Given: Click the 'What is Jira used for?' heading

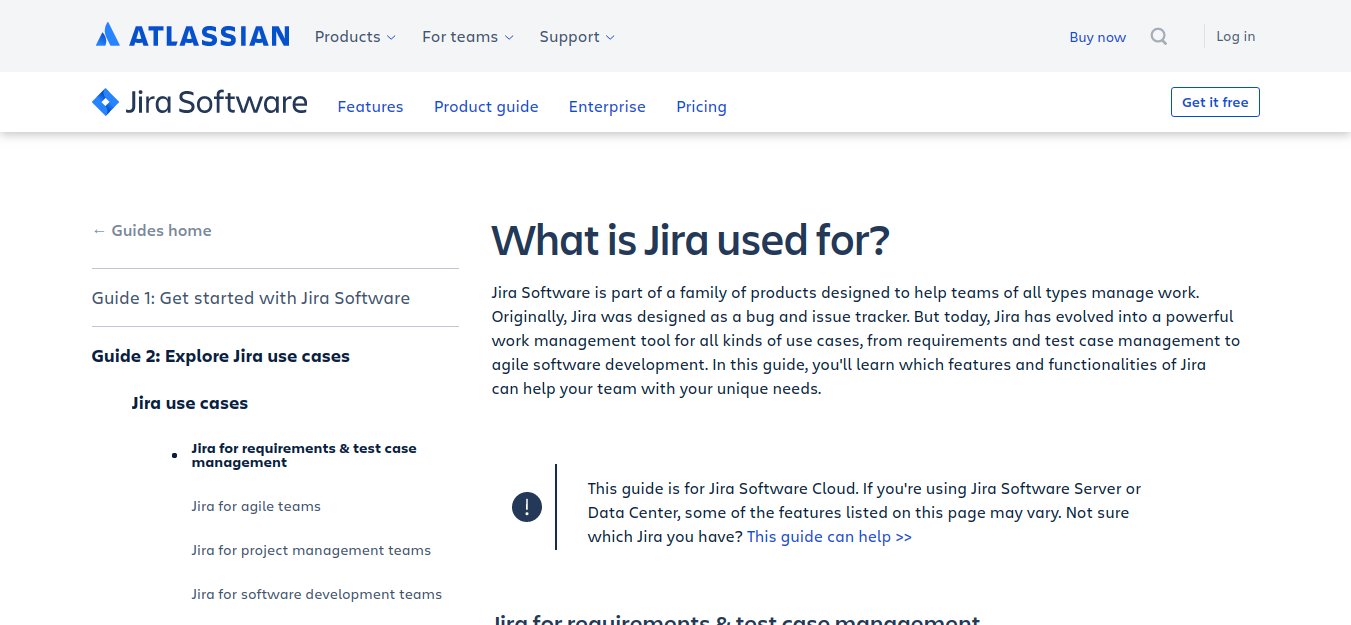Looking at the screenshot, I should (x=691, y=241).
